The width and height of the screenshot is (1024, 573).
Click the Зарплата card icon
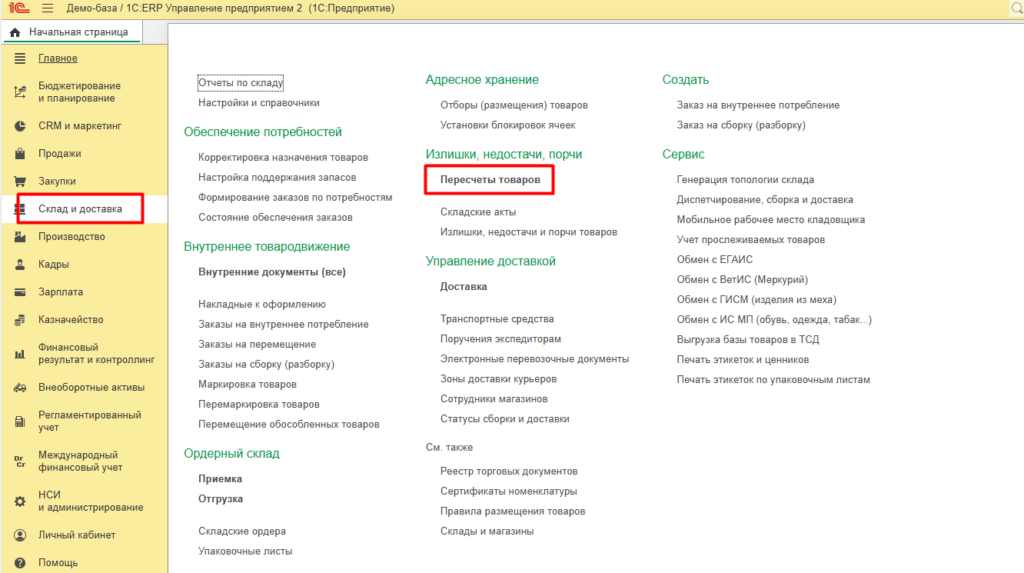click(20, 292)
